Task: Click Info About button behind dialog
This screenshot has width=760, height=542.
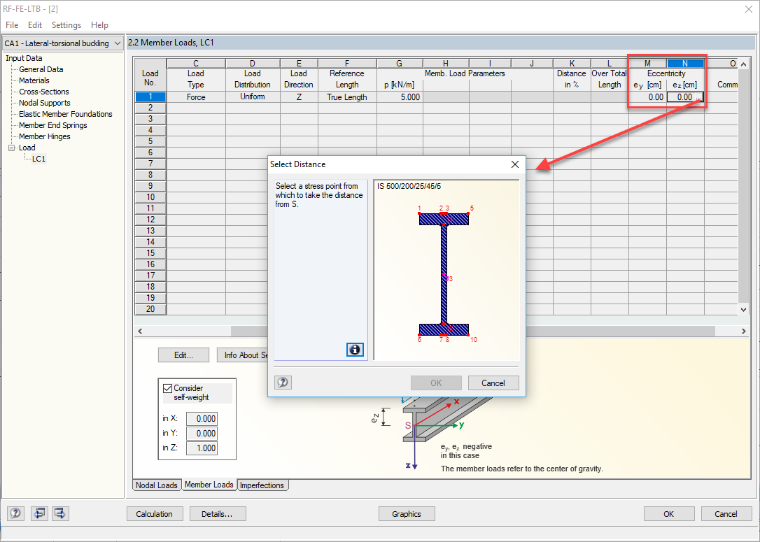Action: (x=242, y=355)
